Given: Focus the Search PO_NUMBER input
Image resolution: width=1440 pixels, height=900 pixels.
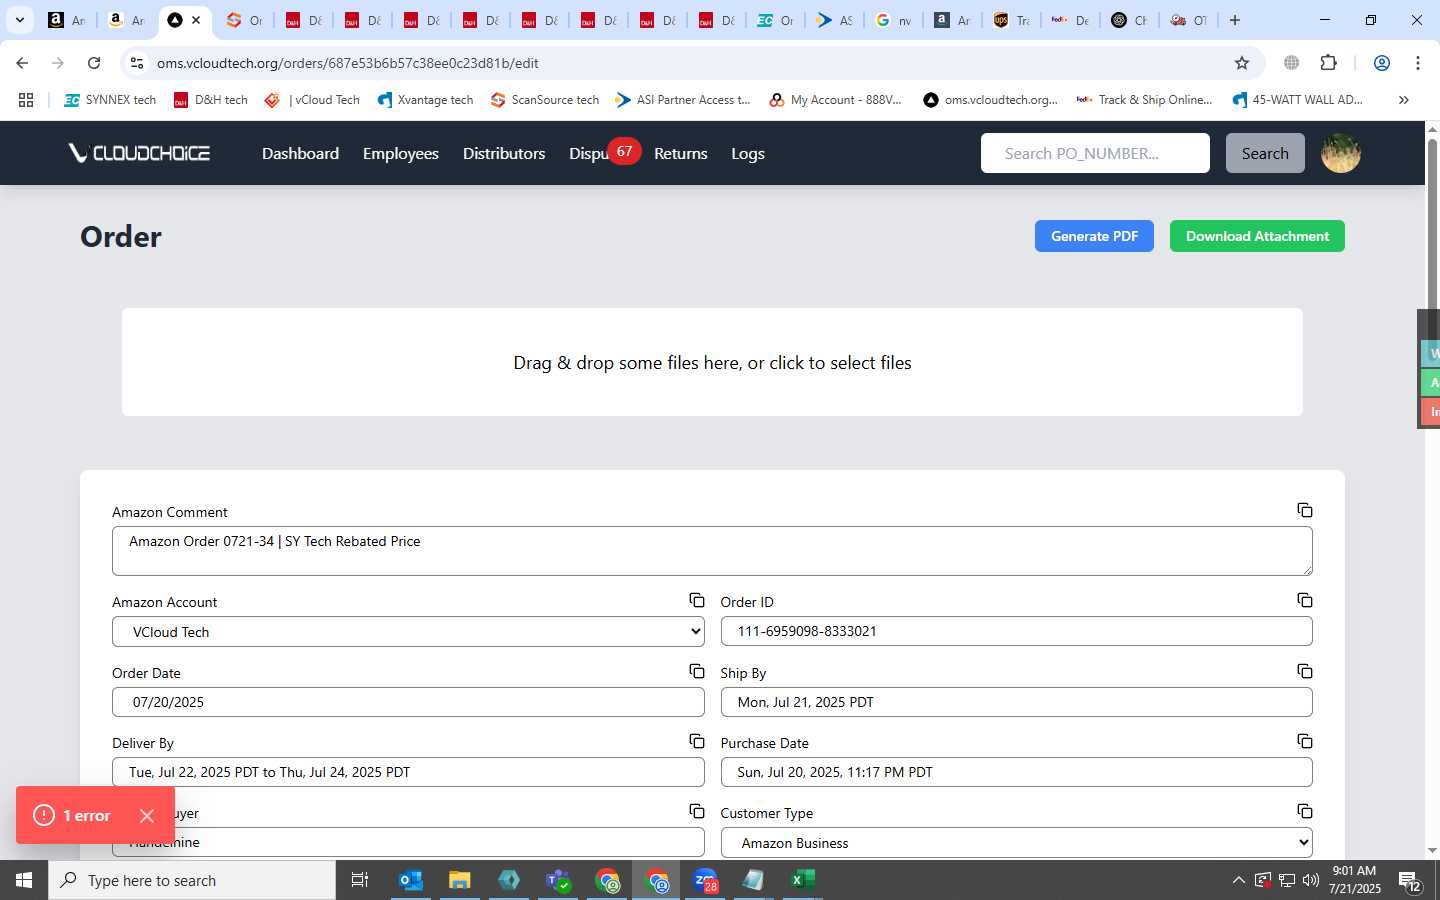Looking at the screenshot, I should 1095,153.
